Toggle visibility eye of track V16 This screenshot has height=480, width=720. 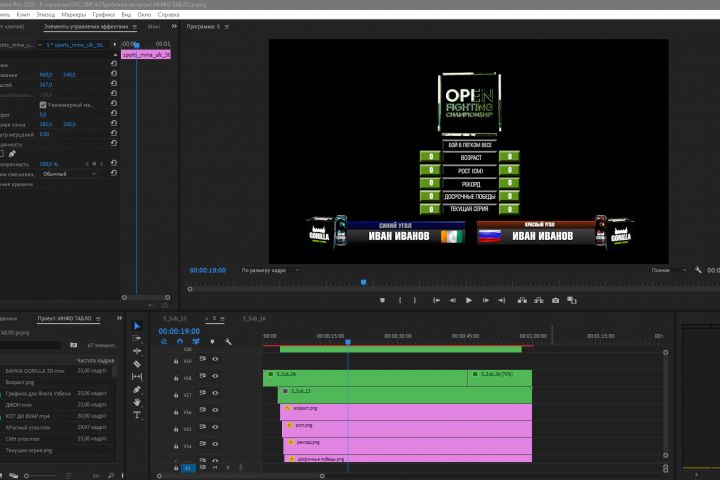(215, 410)
